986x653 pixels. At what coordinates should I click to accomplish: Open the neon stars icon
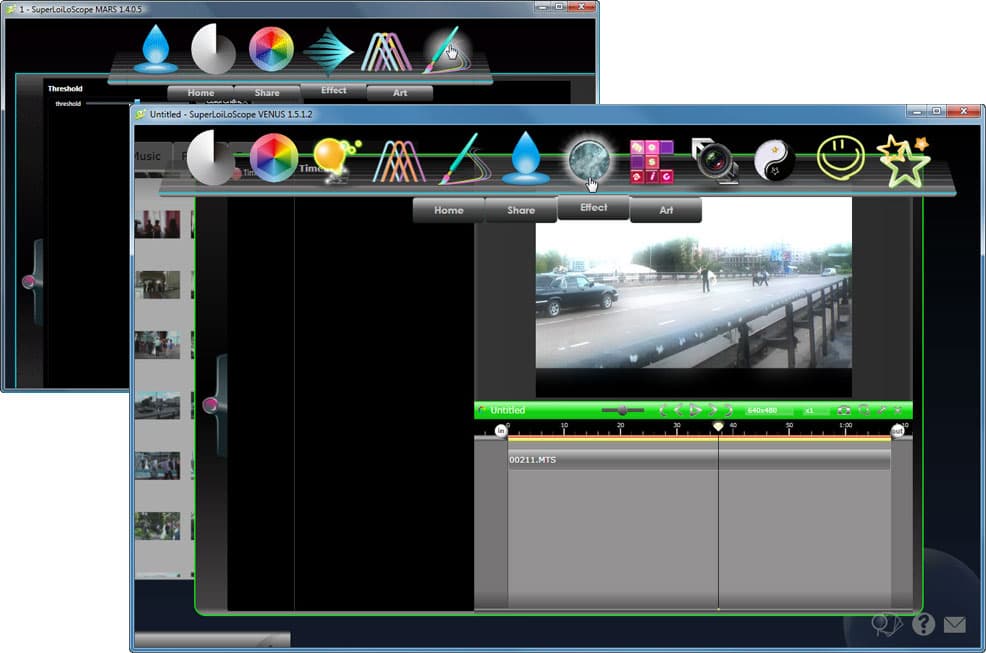click(x=904, y=161)
